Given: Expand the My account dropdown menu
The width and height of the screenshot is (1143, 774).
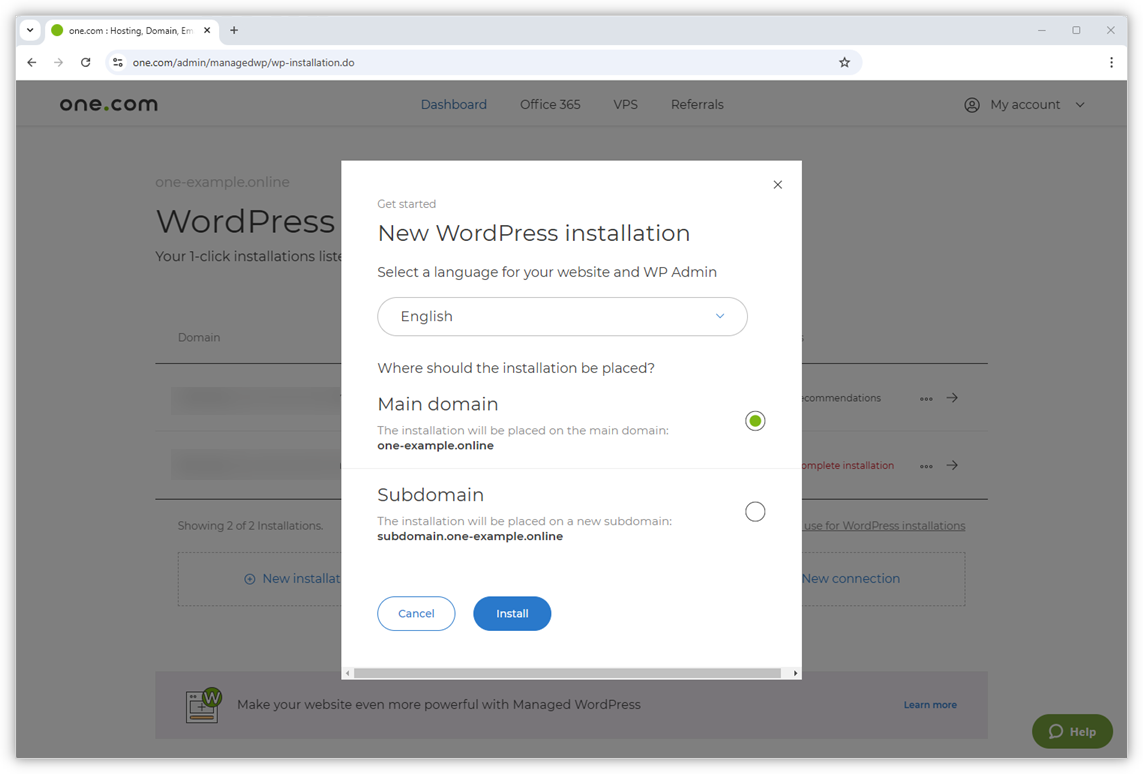Looking at the screenshot, I should [x=1079, y=104].
